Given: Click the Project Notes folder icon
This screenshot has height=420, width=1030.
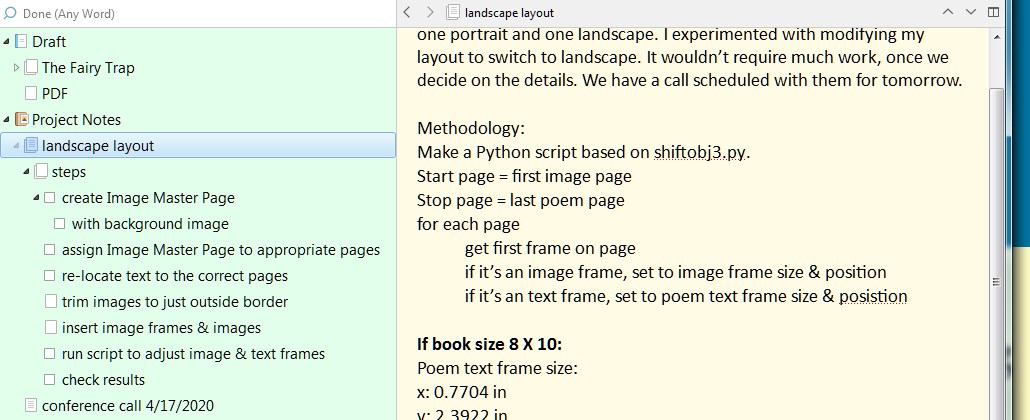Looking at the screenshot, I should tap(21, 120).
